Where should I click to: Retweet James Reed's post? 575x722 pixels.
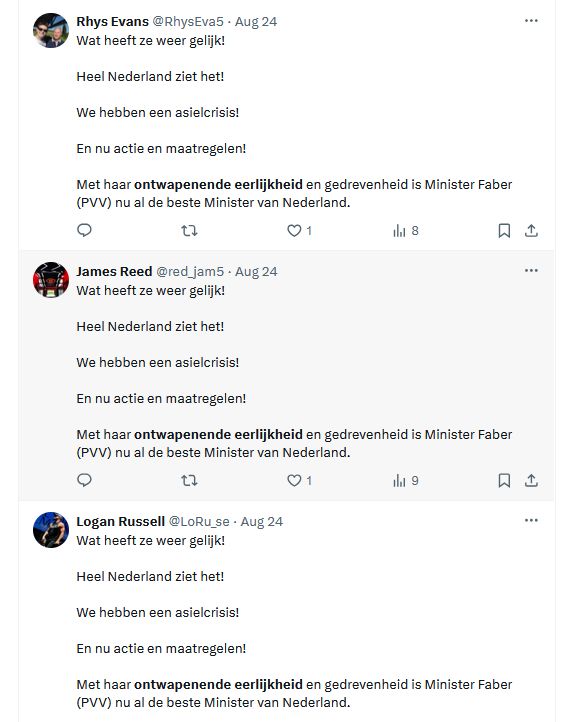[x=189, y=480]
